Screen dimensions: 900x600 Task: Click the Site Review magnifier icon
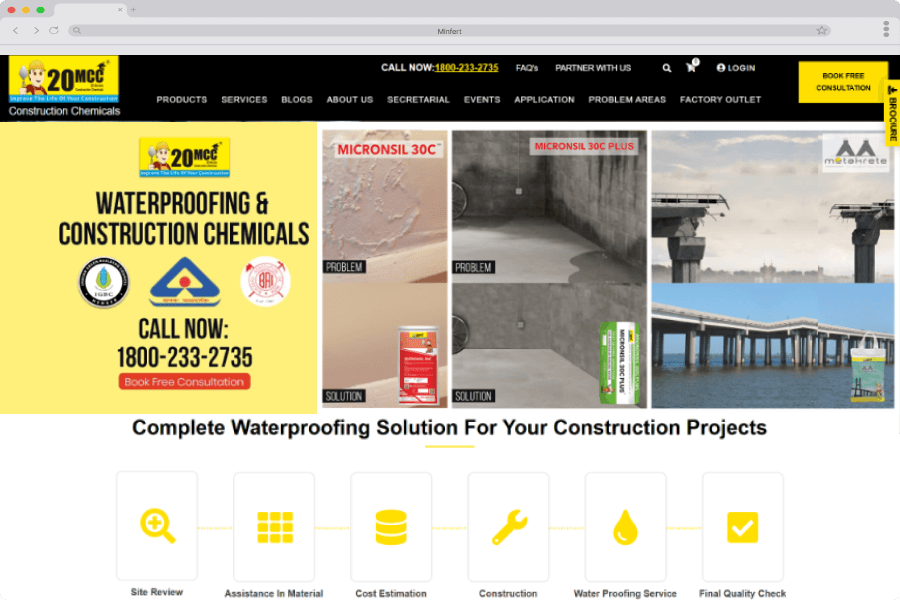click(x=157, y=525)
